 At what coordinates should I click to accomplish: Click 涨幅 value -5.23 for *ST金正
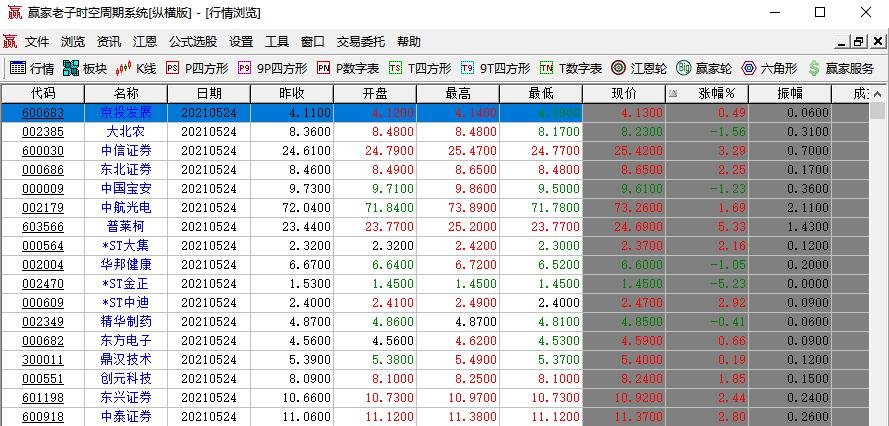point(730,284)
